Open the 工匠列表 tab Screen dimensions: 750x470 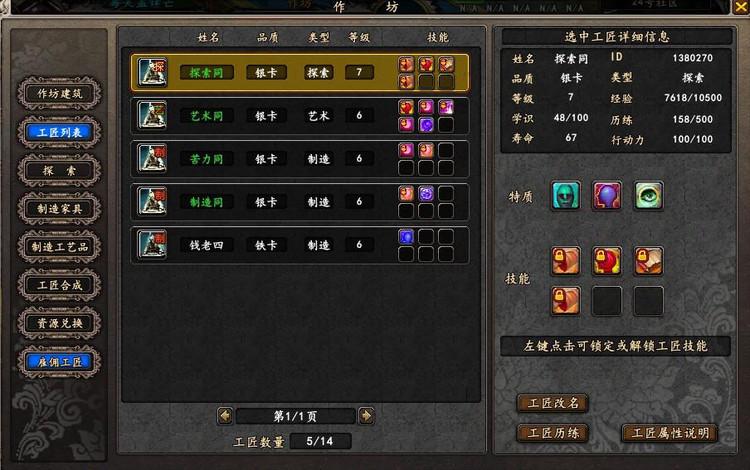pyautogui.click(x=60, y=132)
